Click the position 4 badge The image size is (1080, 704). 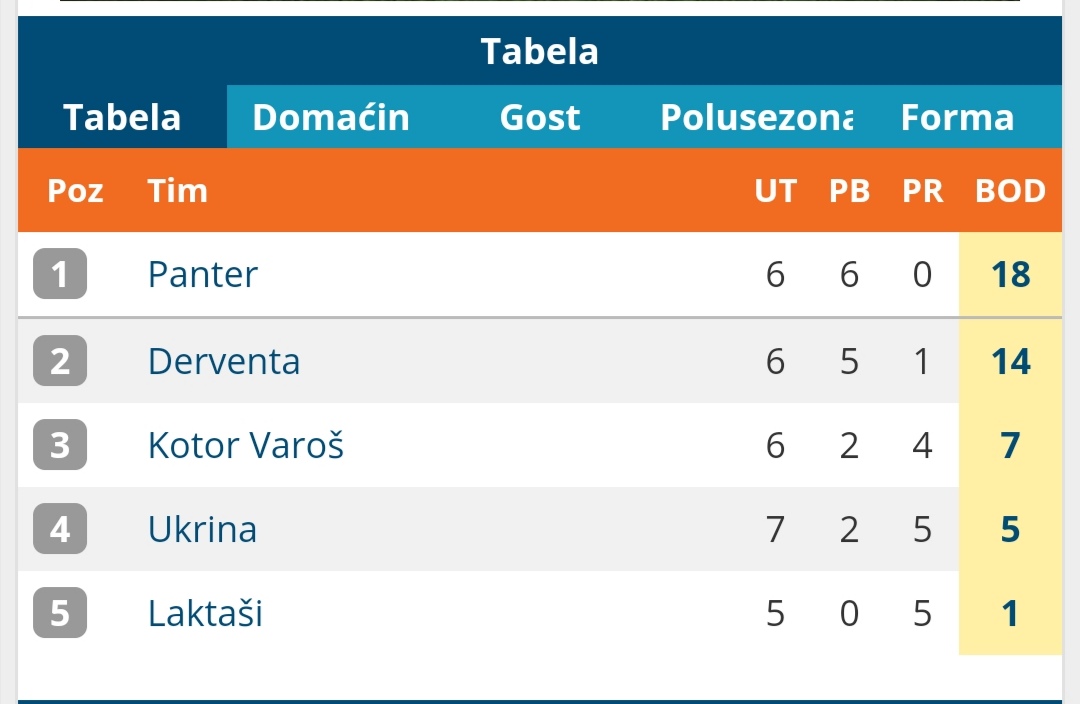[60, 529]
